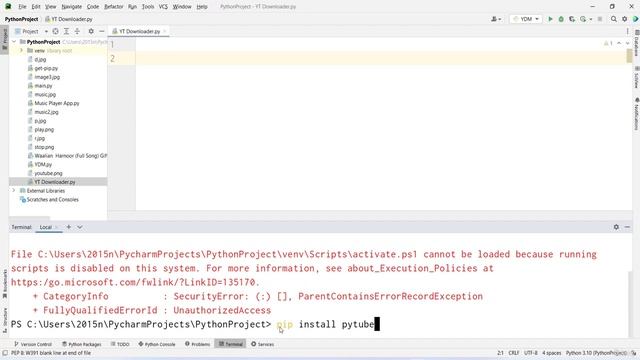The height and width of the screenshot is (360, 640).
Task: Hide the Project panel with the minus icon
Action: click(x=102, y=31)
